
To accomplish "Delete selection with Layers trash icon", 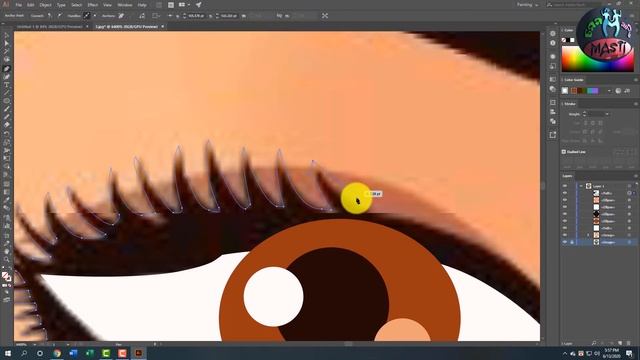I will [629, 343].
